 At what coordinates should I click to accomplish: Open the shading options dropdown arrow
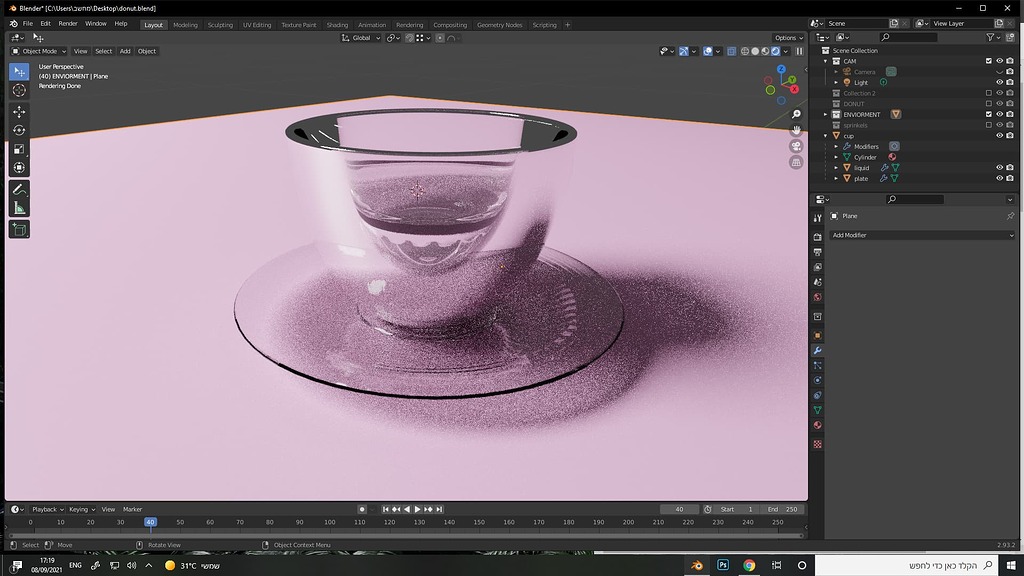pyautogui.click(x=786, y=51)
